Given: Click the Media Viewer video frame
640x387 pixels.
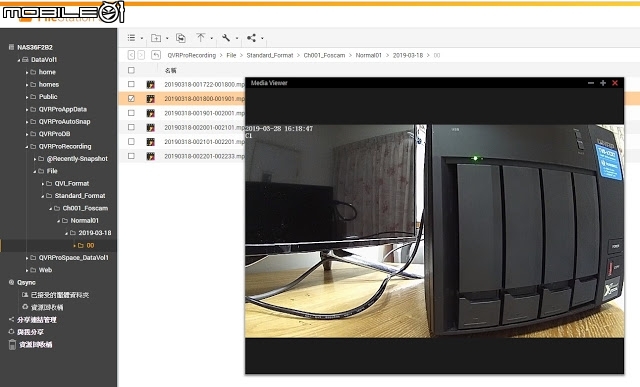Looking at the screenshot, I should tap(434, 231).
